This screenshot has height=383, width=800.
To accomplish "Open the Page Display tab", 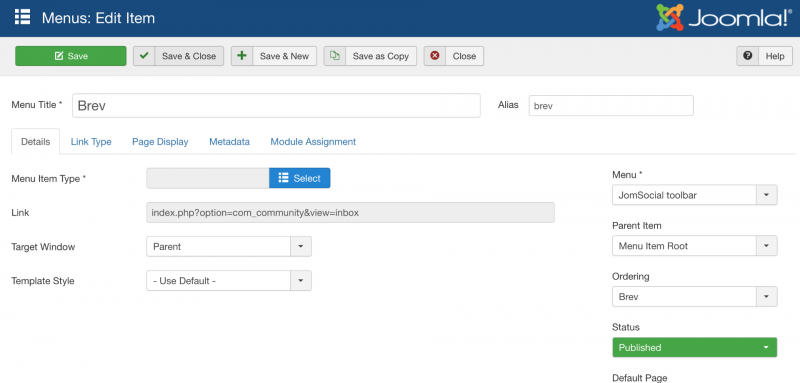I will click(160, 142).
